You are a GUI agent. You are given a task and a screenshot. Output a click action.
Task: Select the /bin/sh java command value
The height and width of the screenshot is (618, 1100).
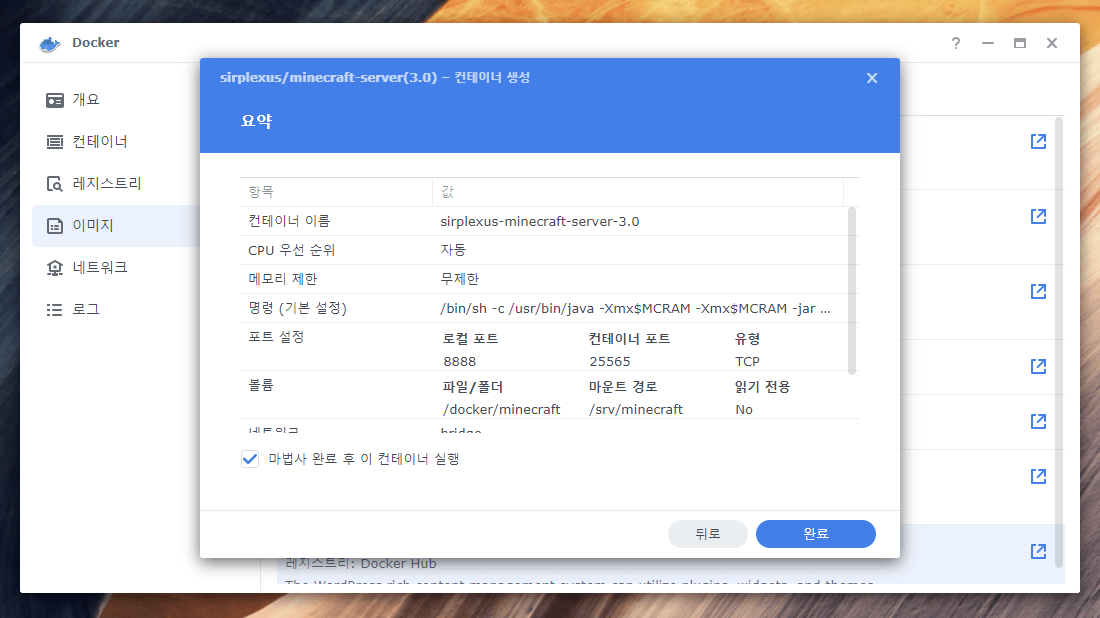click(x=635, y=309)
